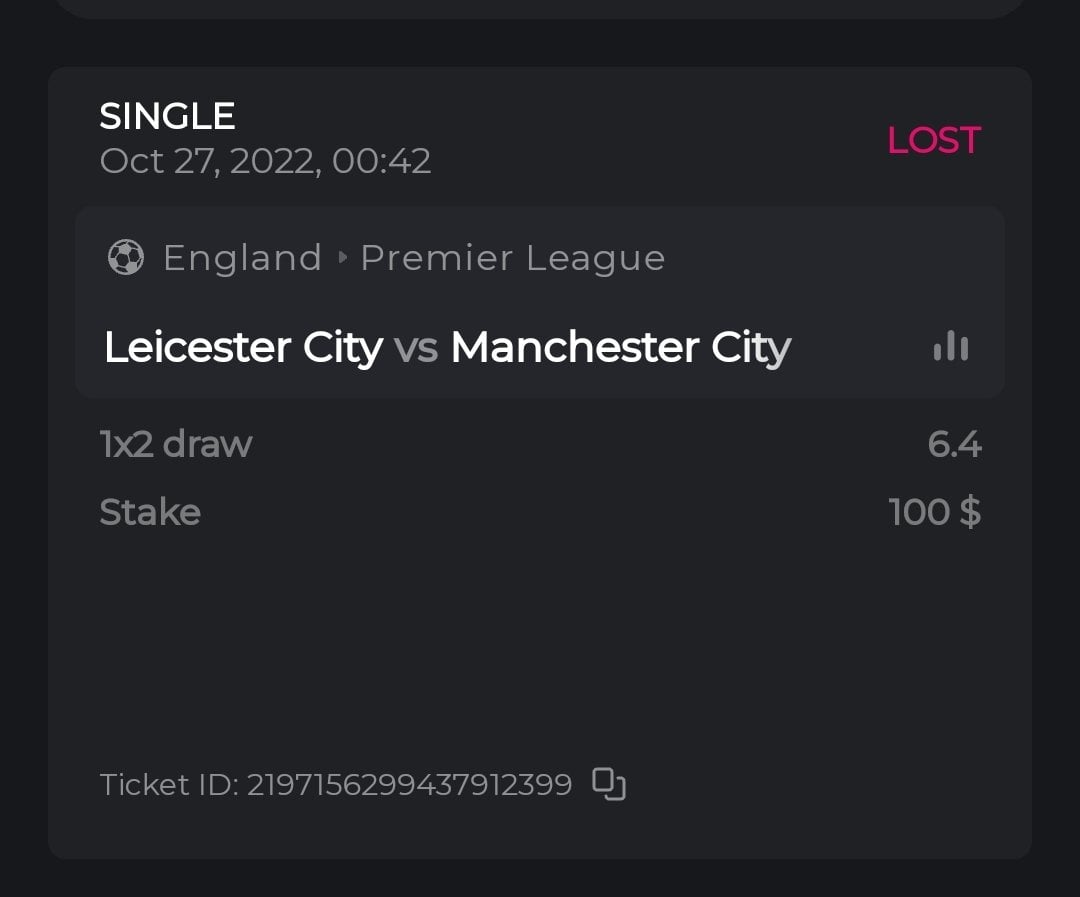The height and width of the screenshot is (897, 1080).
Task: Click the 6.4 odds value
Action: (x=954, y=443)
